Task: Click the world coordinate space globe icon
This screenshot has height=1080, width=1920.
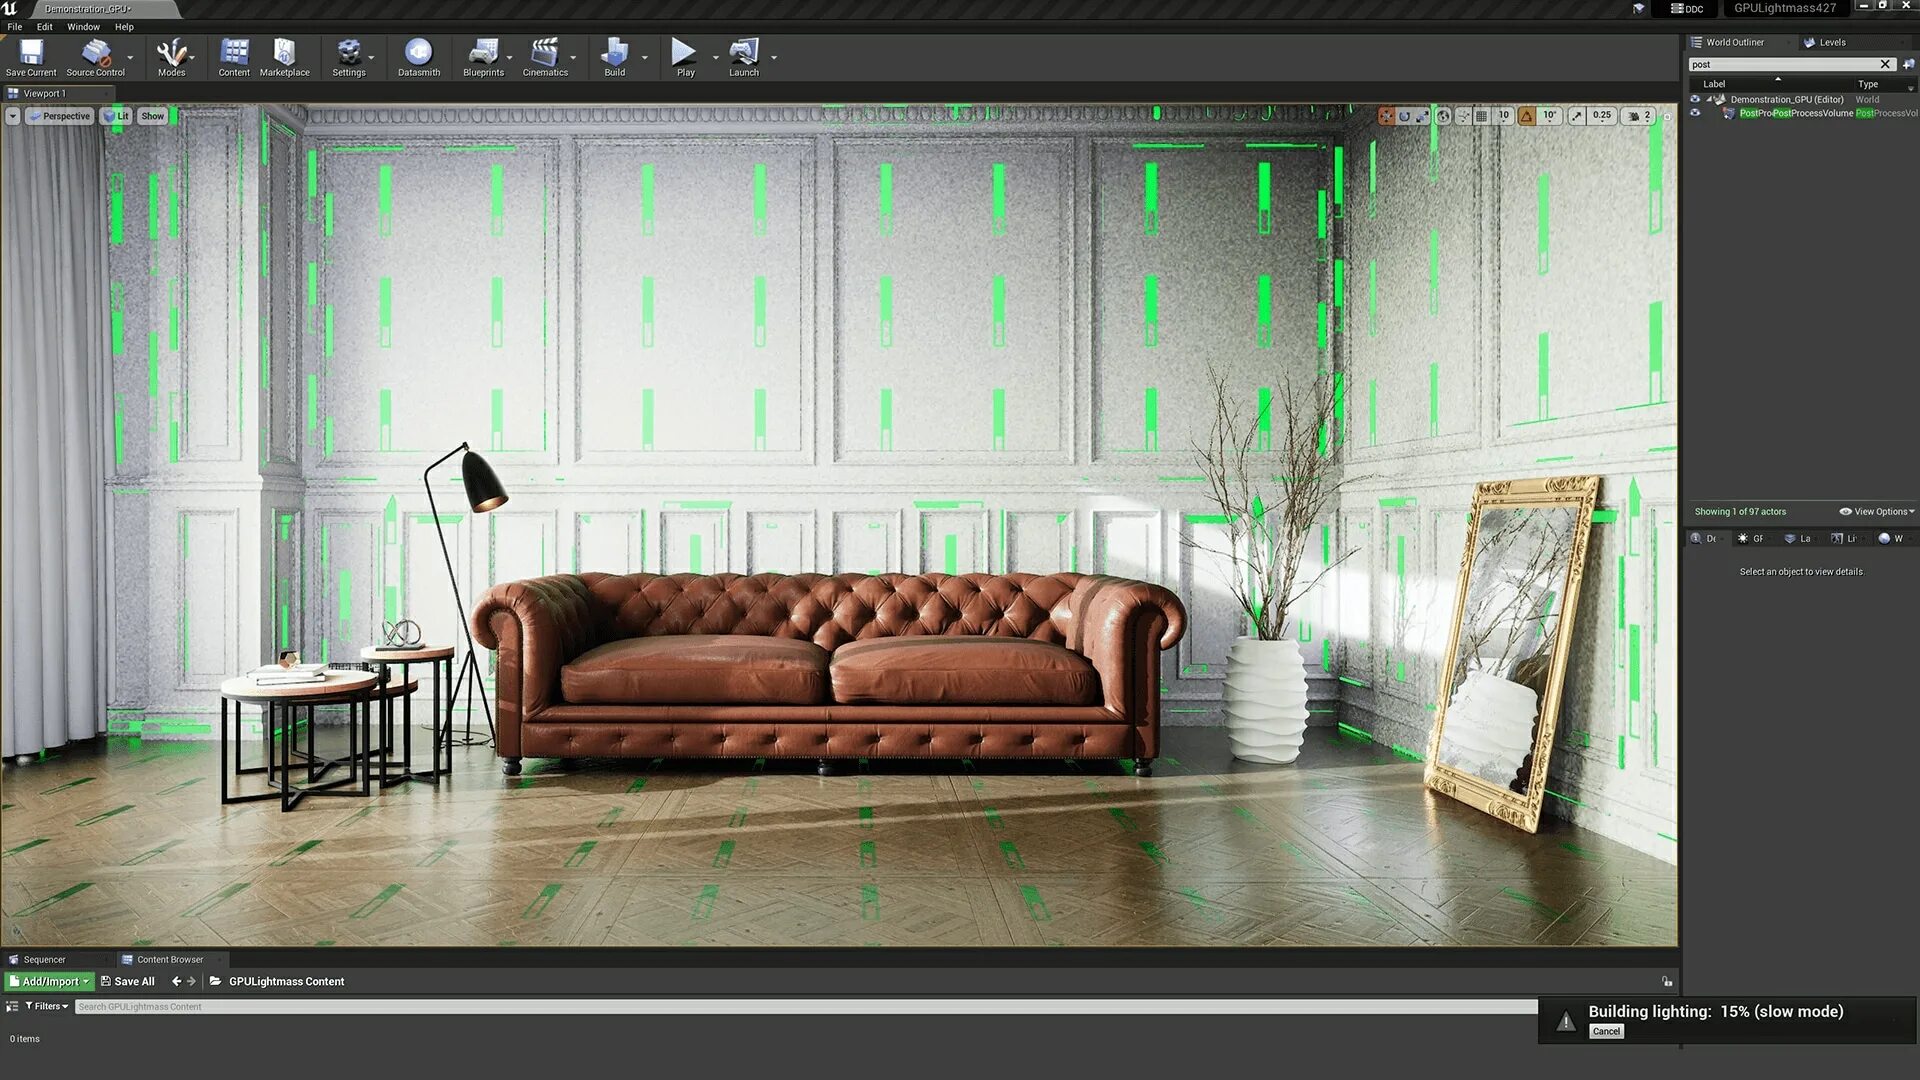Action: tap(1443, 116)
